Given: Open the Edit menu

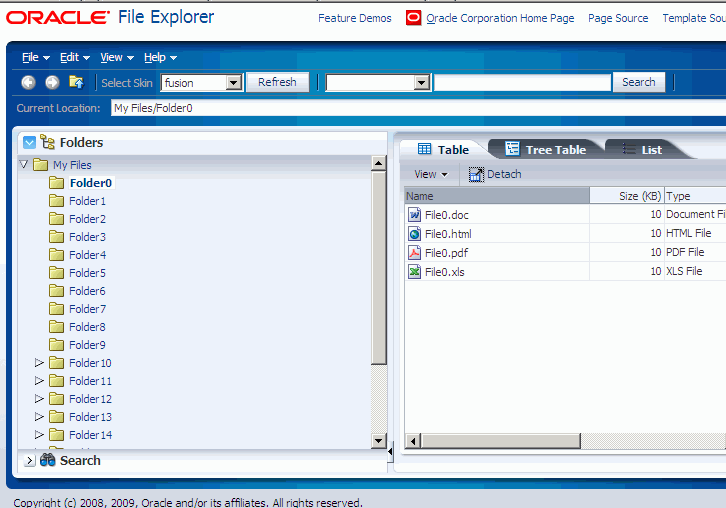Looking at the screenshot, I should [75, 57].
